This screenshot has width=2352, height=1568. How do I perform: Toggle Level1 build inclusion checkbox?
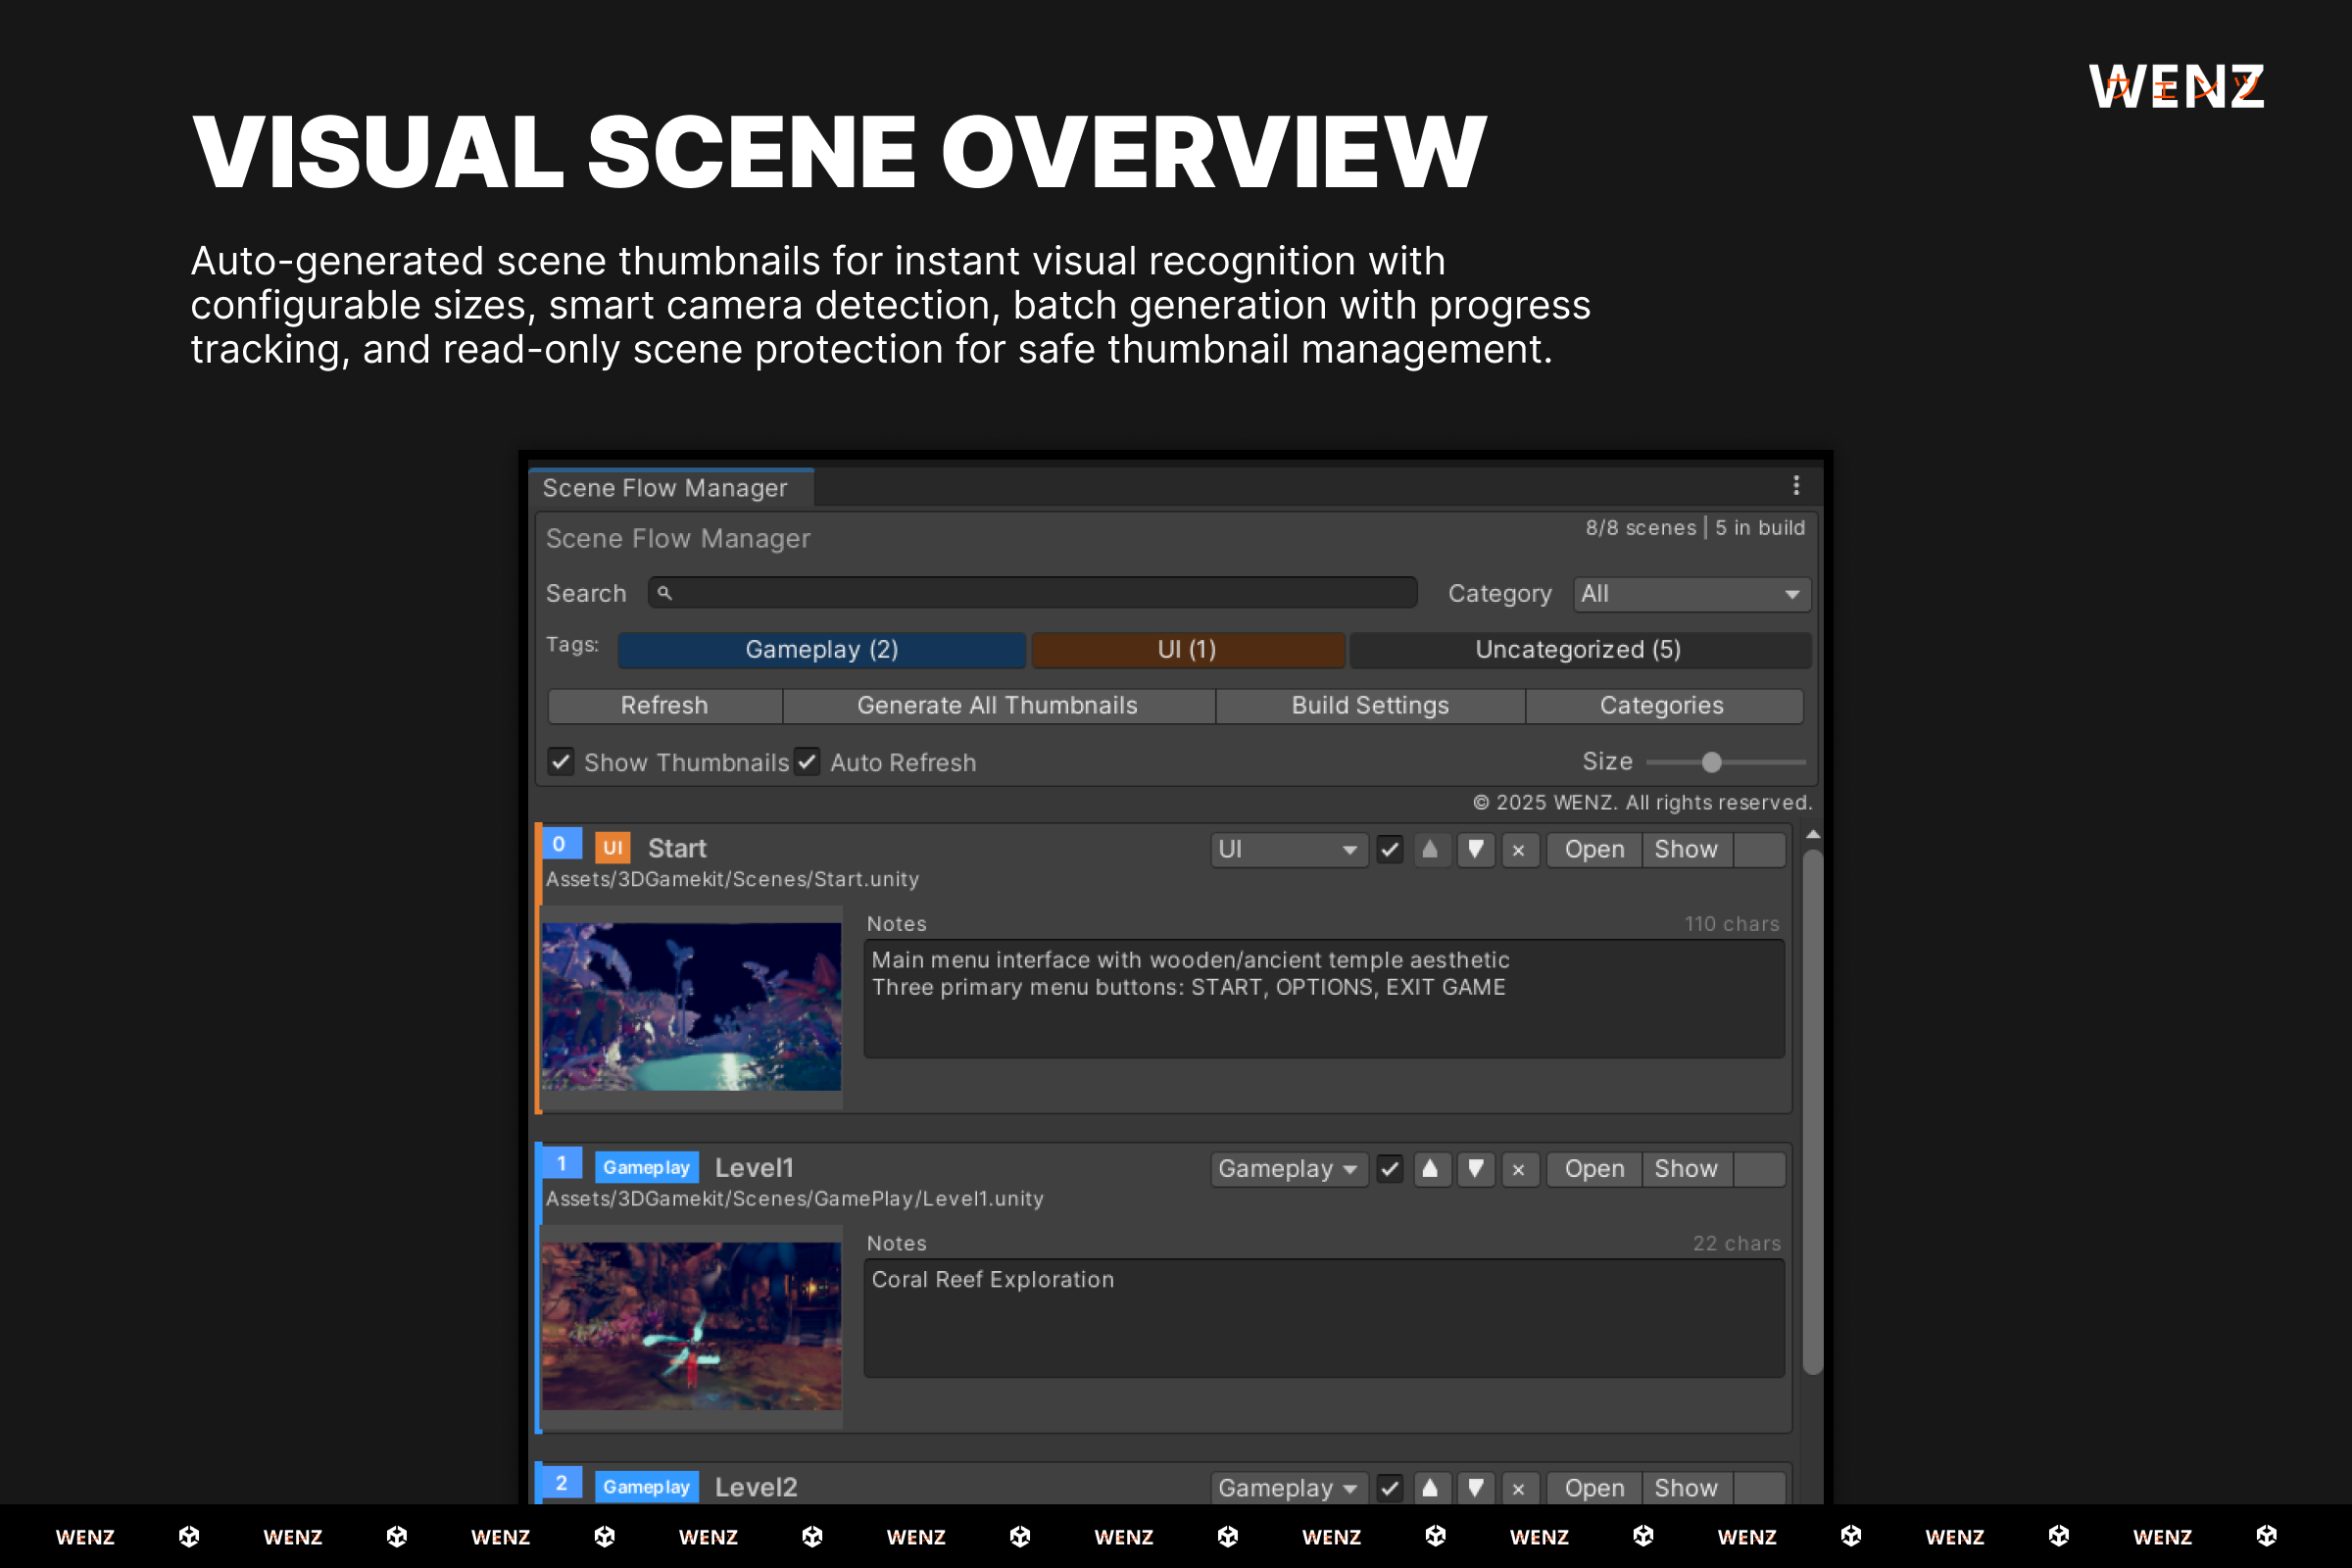[1389, 1168]
